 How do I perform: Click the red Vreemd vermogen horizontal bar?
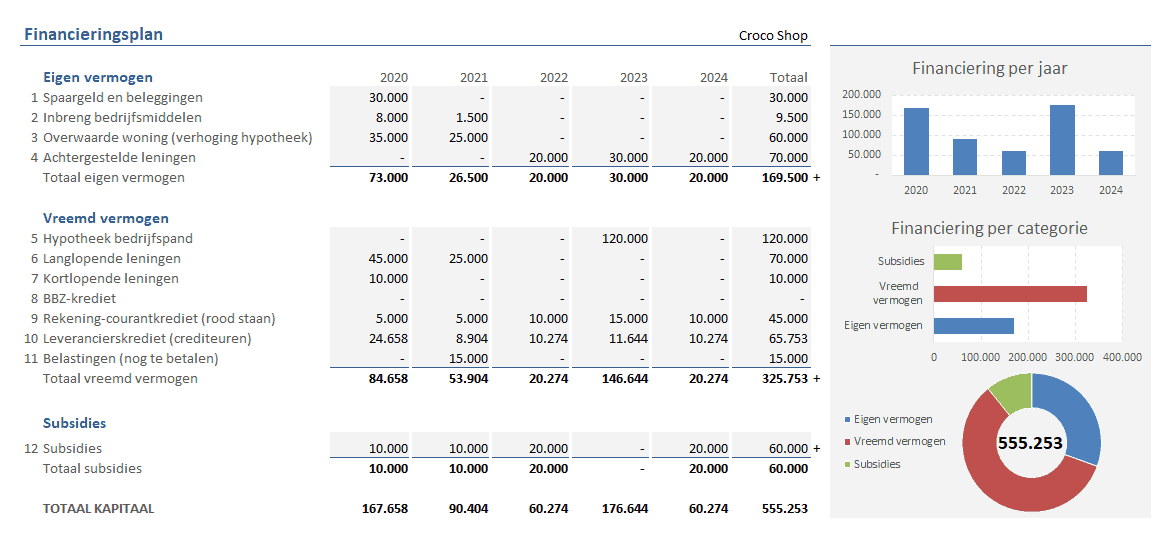coord(1010,293)
